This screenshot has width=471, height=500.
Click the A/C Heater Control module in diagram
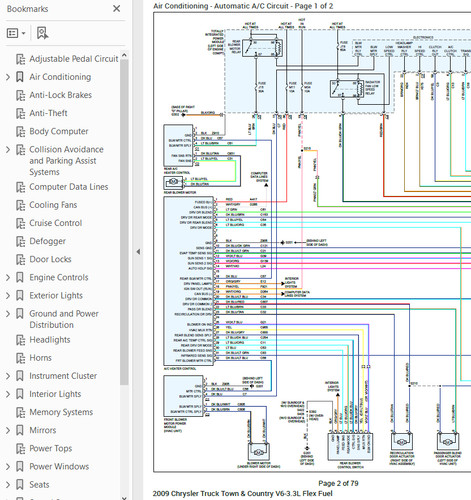(188, 281)
